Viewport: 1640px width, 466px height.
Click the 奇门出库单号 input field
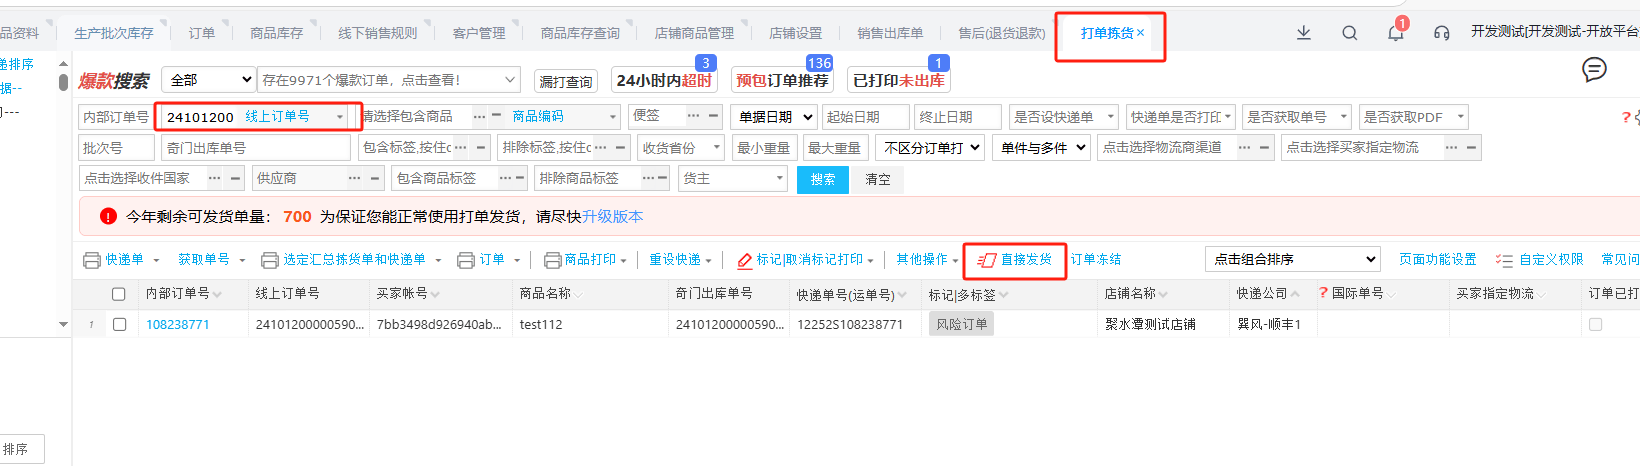(255, 148)
